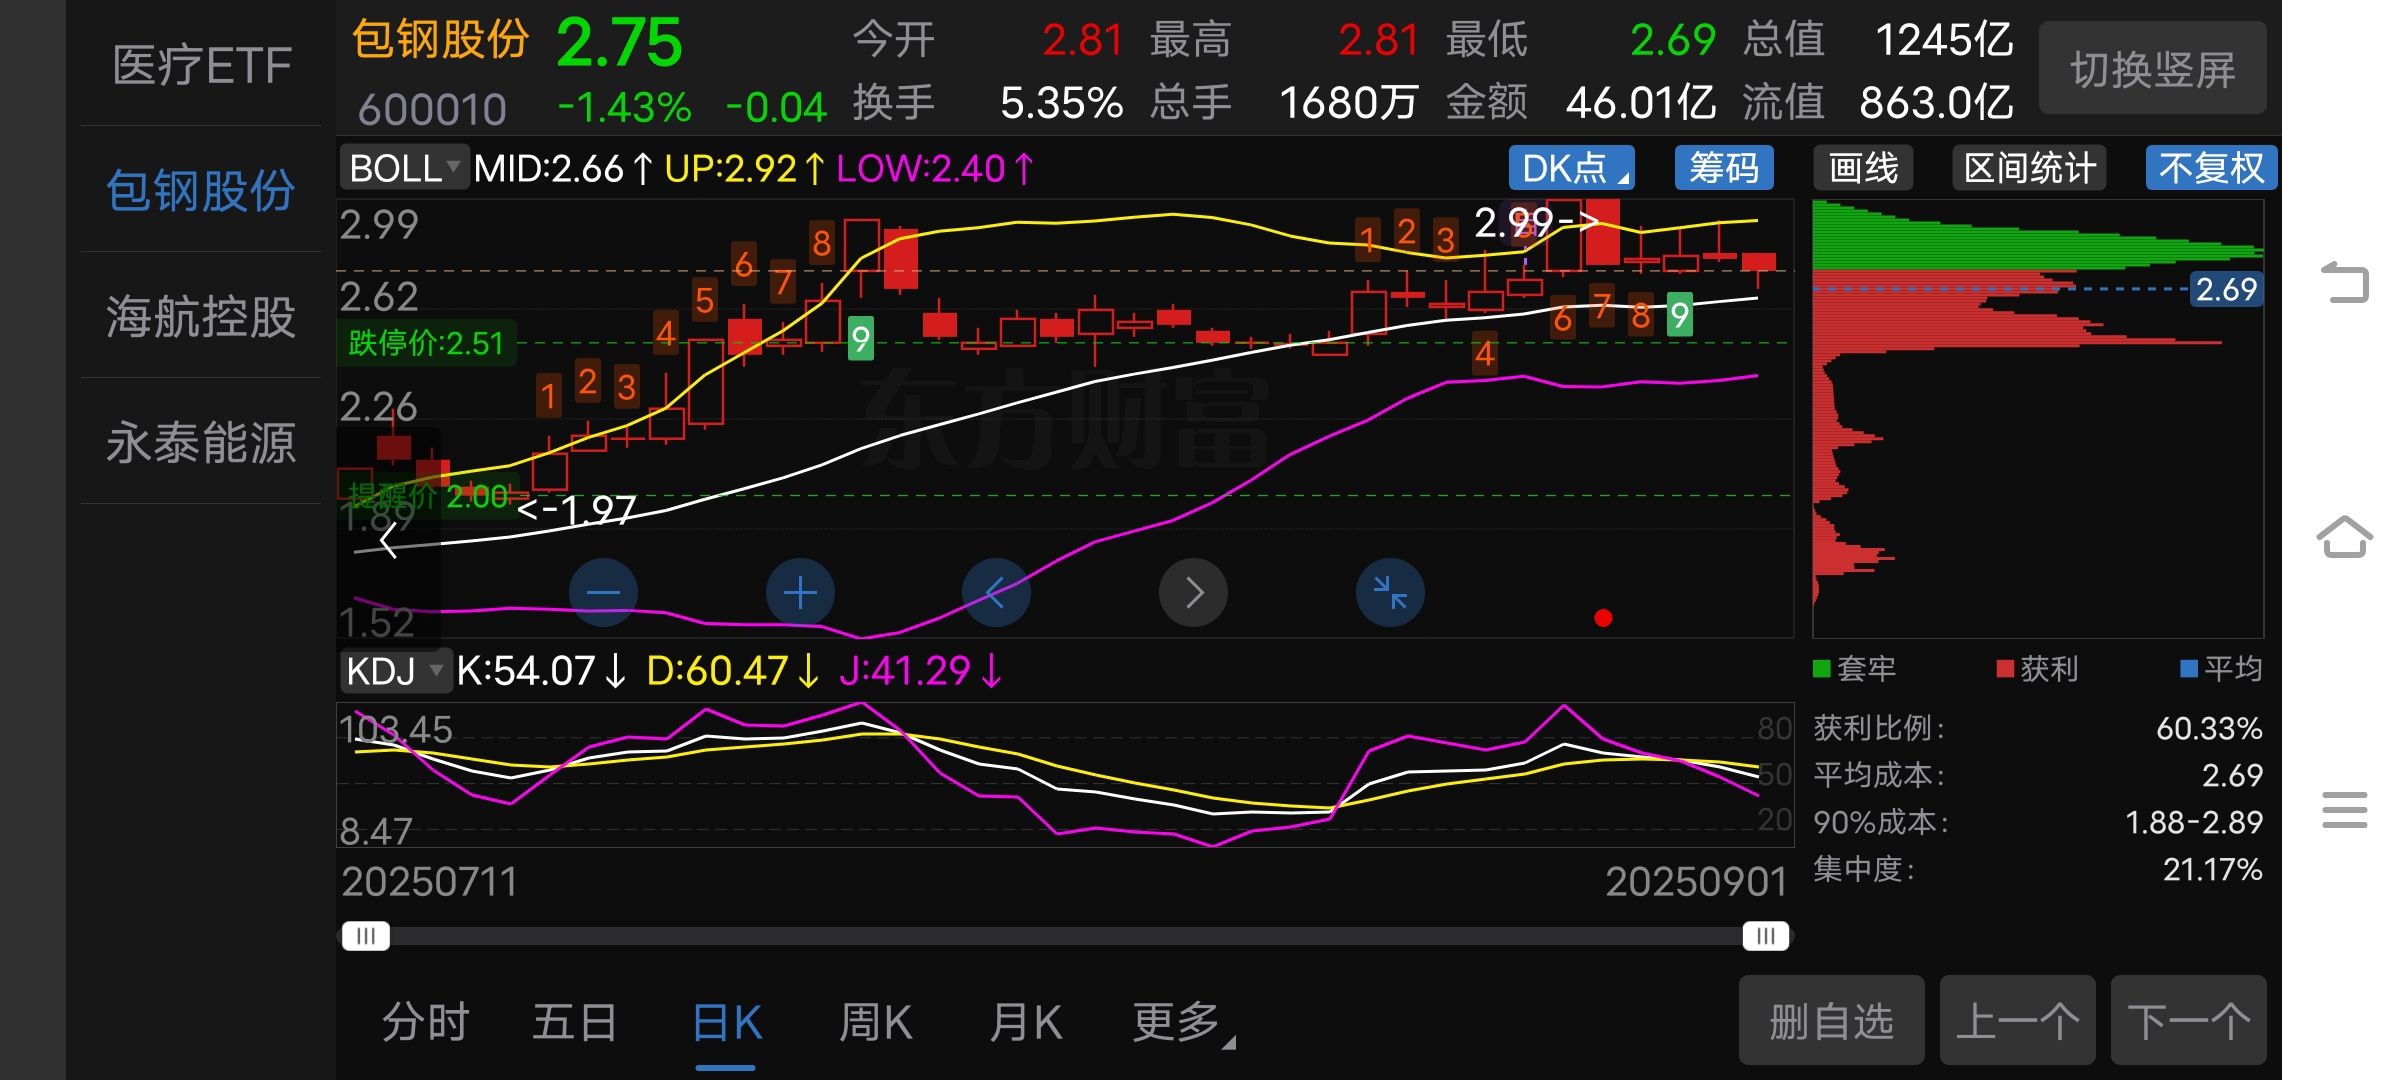The height and width of the screenshot is (1080, 2408).
Task: Tap the blue 平均 legend square
Action: point(2189,669)
